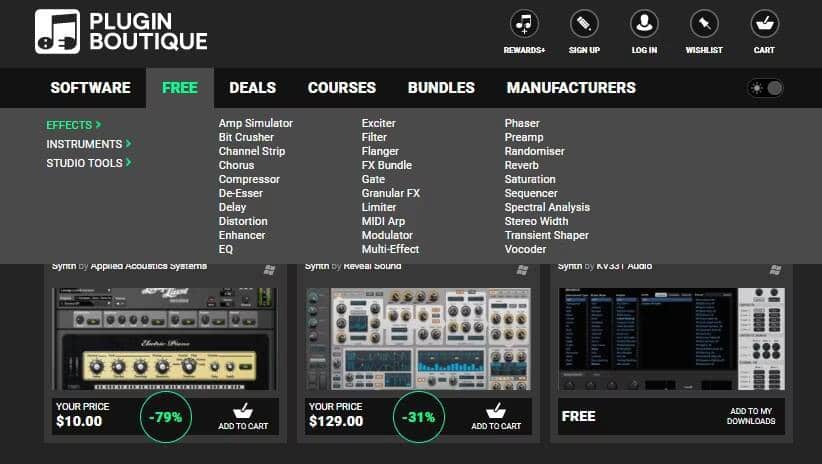Screen dimensions: 822x464
Task: Click Windows icon on KV331 Audio card
Action: coord(775,270)
